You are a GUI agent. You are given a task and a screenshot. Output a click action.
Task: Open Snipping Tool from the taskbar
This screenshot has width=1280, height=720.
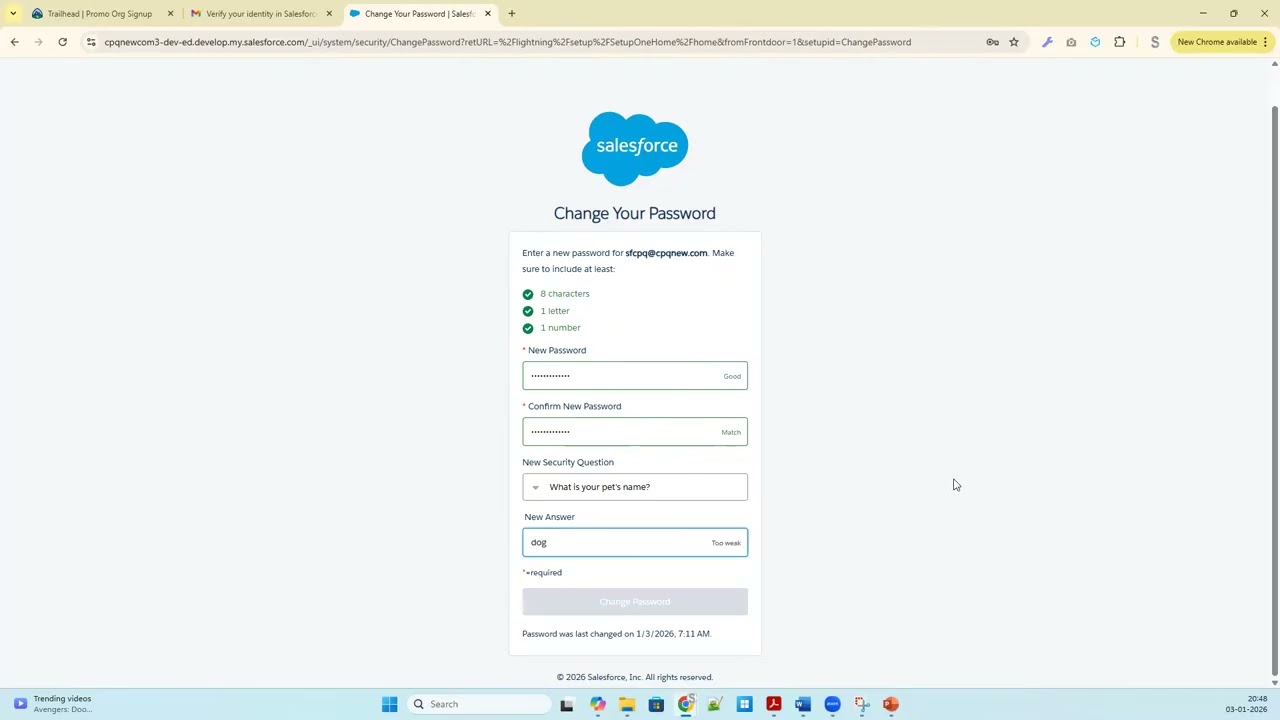pyautogui.click(x=861, y=704)
